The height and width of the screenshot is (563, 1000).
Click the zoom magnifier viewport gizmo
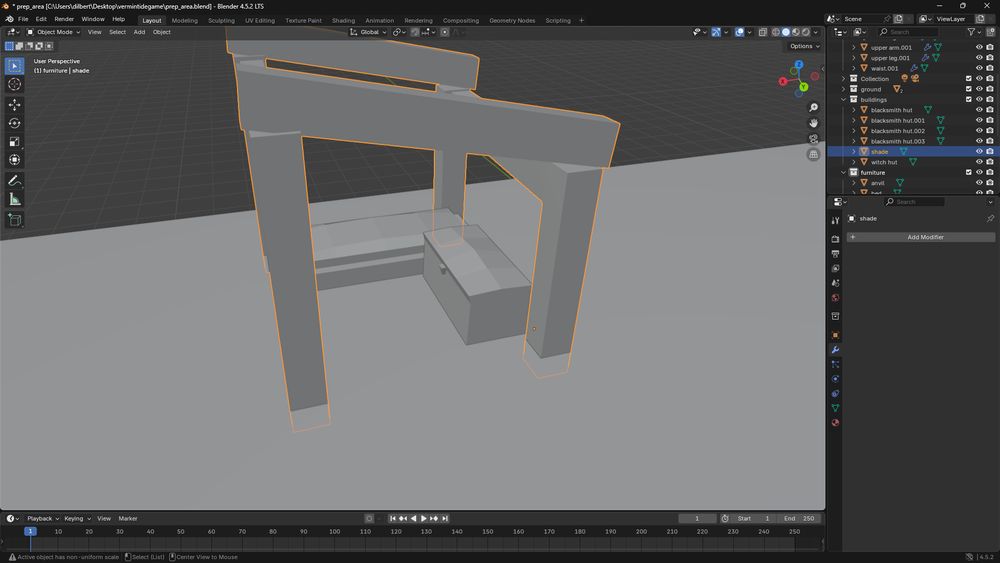(814, 107)
